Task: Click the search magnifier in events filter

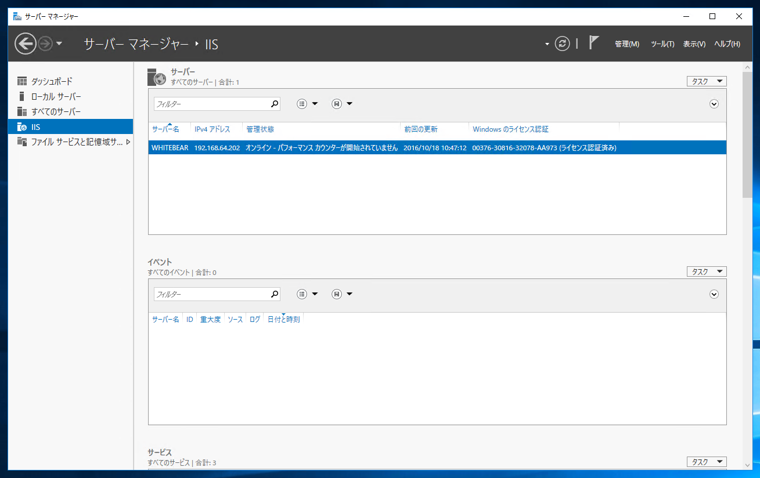Action: tap(275, 294)
